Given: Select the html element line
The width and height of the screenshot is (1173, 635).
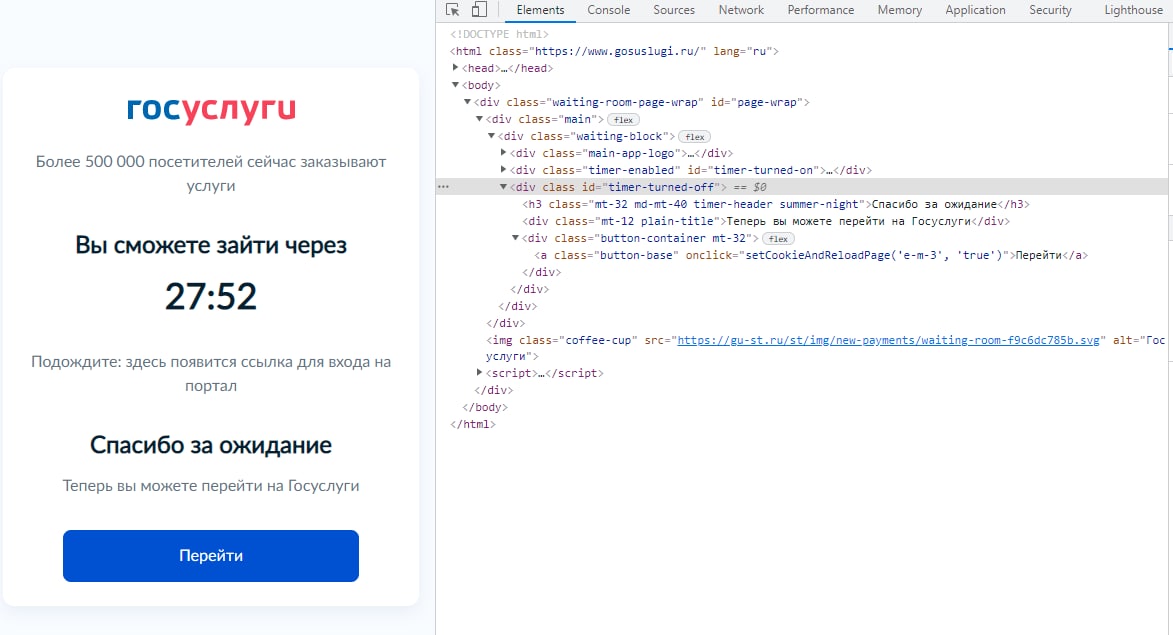Looking at the screenshot, I should click(614, 52).
